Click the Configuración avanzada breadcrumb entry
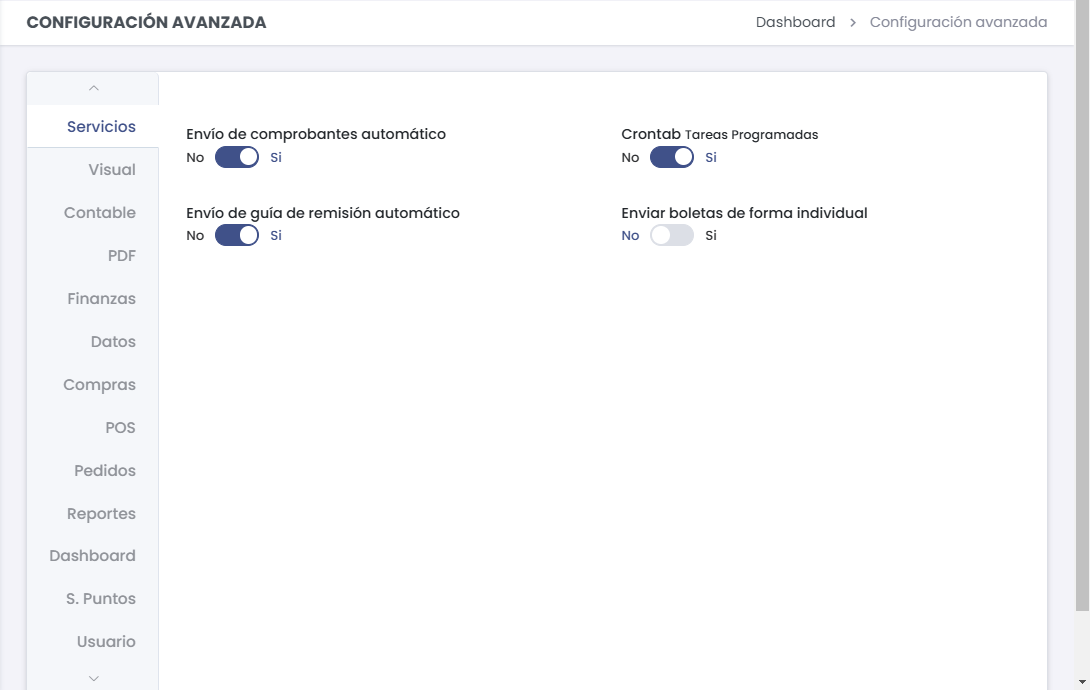Screen dimensions: 1090x690 point(958,21)
